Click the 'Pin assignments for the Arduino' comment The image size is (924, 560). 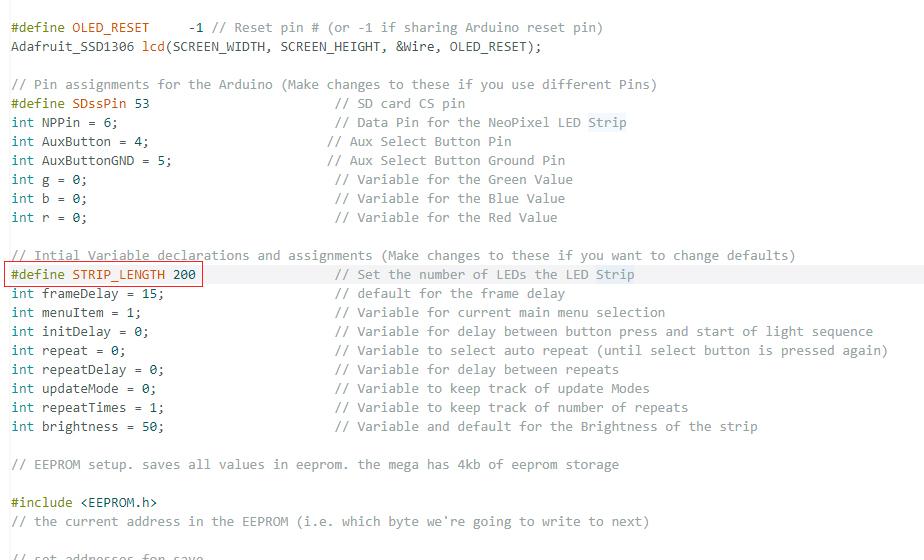pos(334,85)
